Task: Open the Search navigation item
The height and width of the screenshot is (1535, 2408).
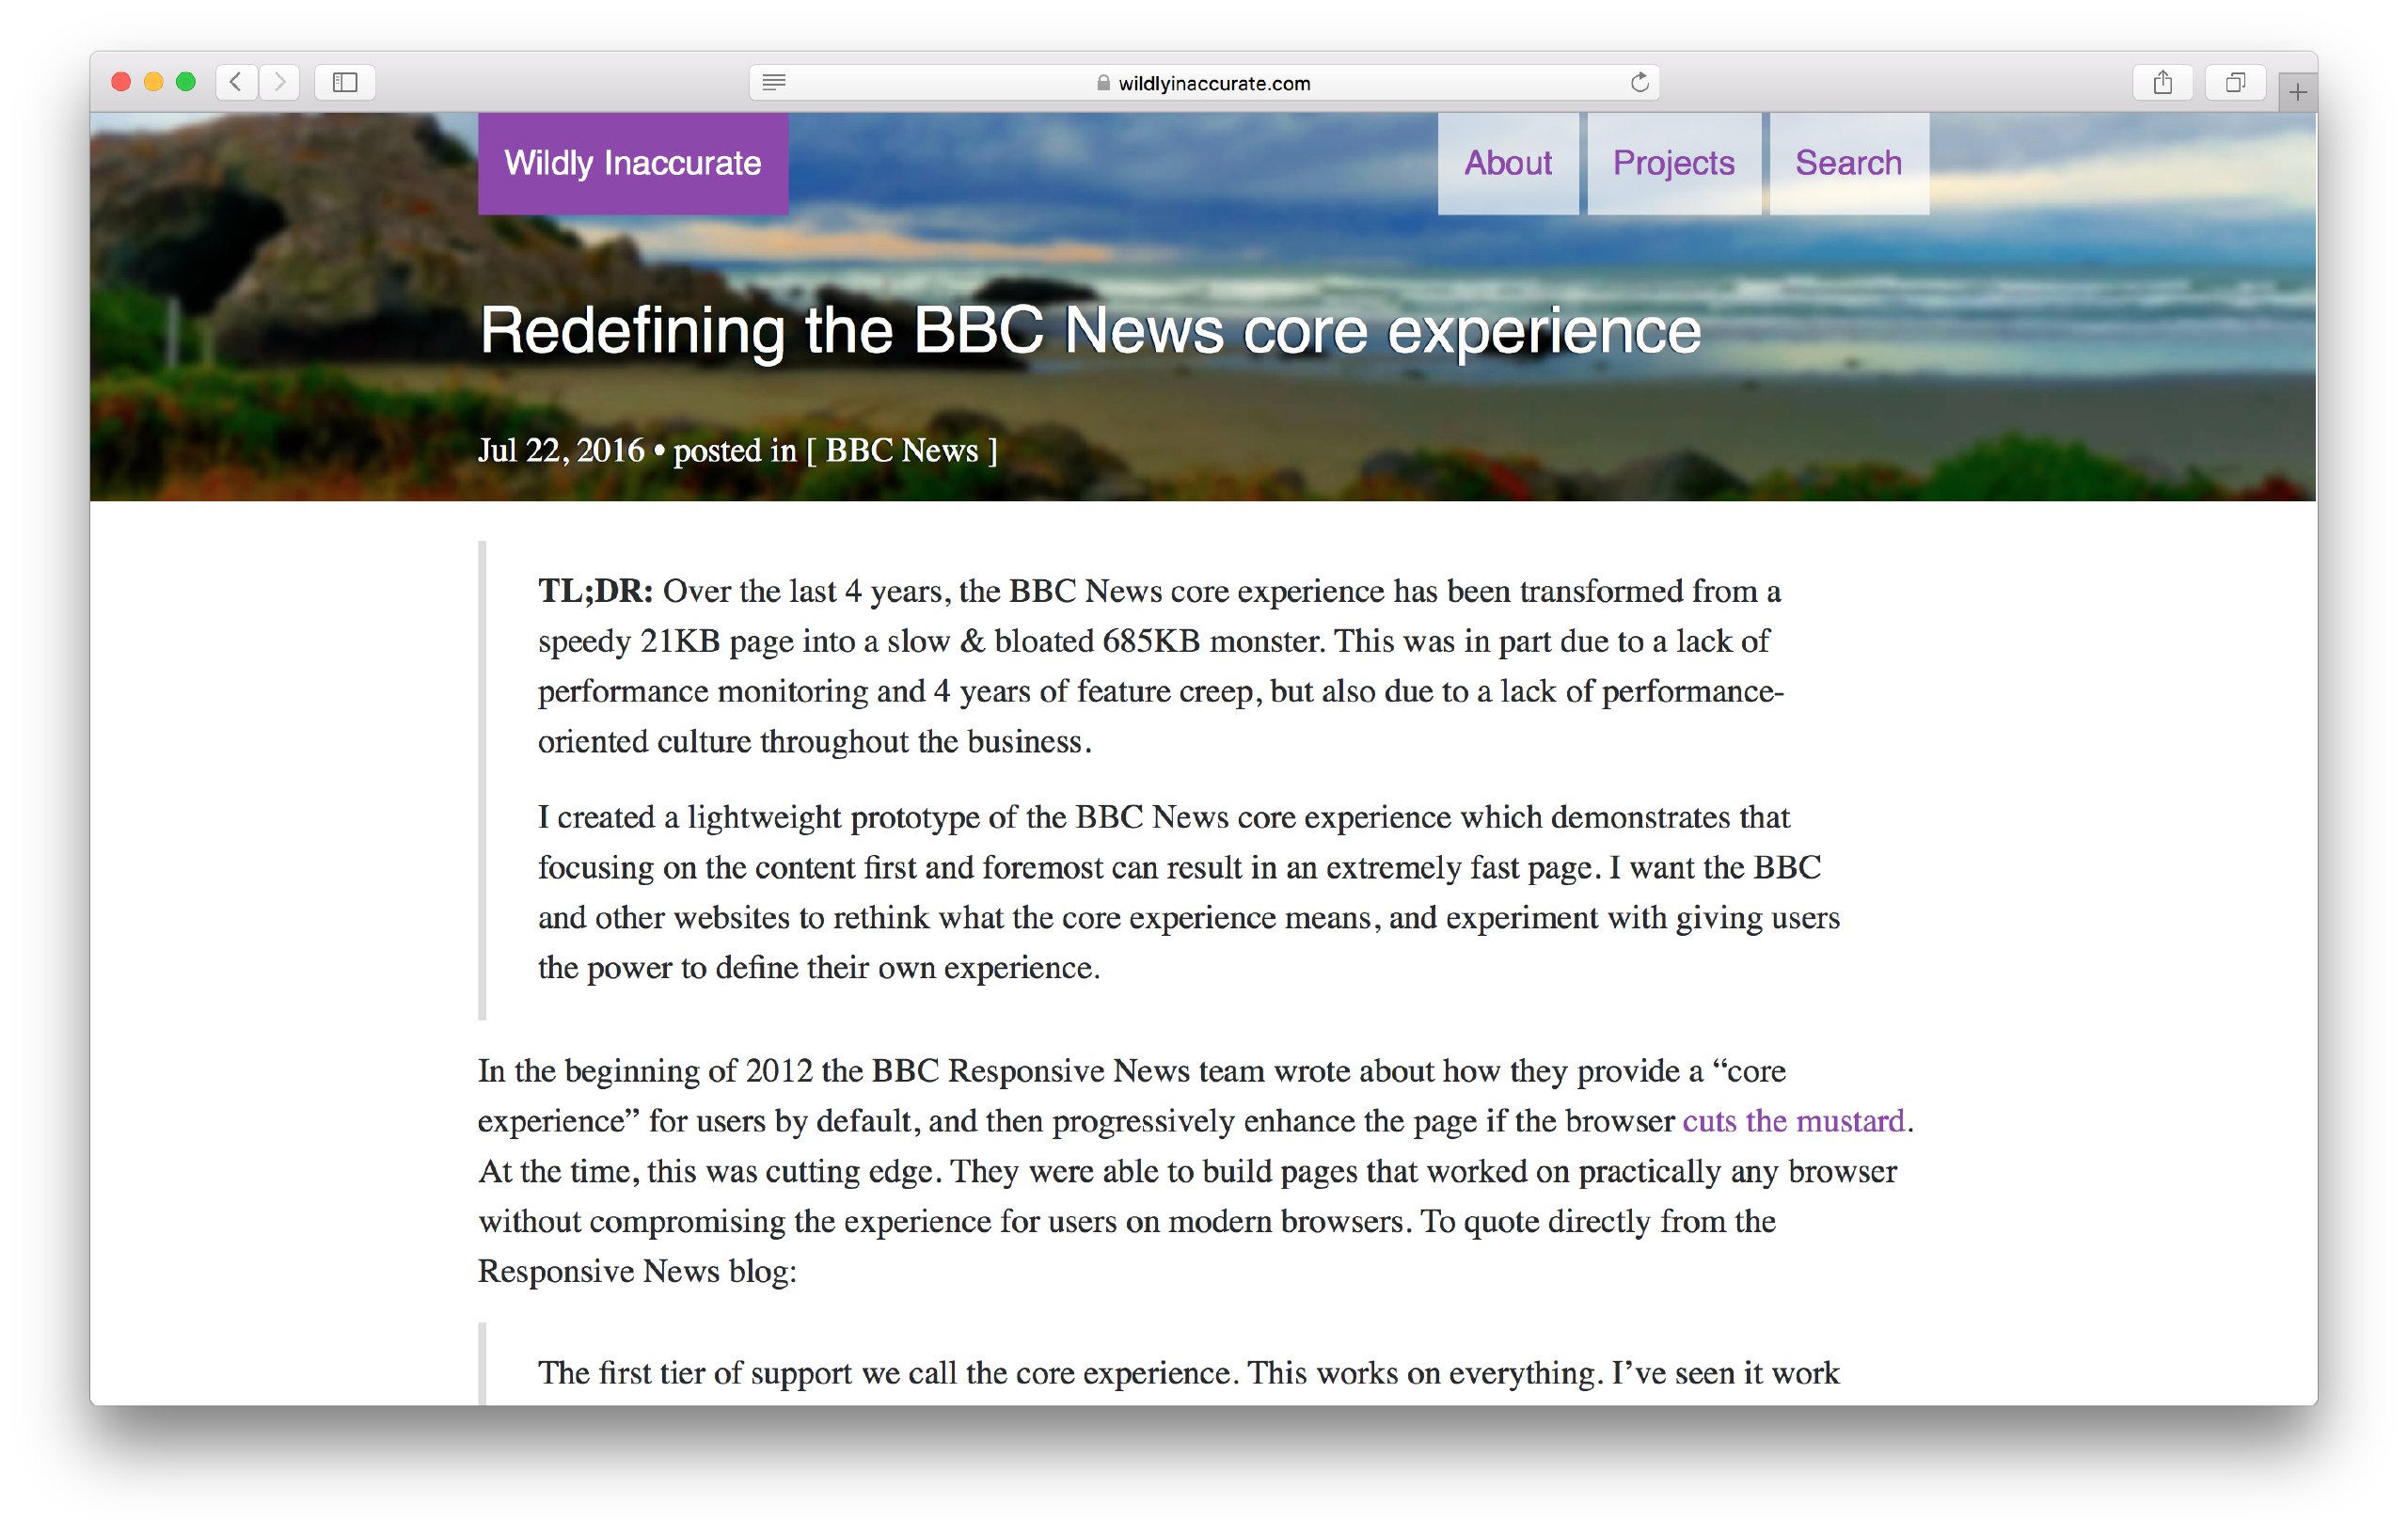Action: (x=1849, y=163)
